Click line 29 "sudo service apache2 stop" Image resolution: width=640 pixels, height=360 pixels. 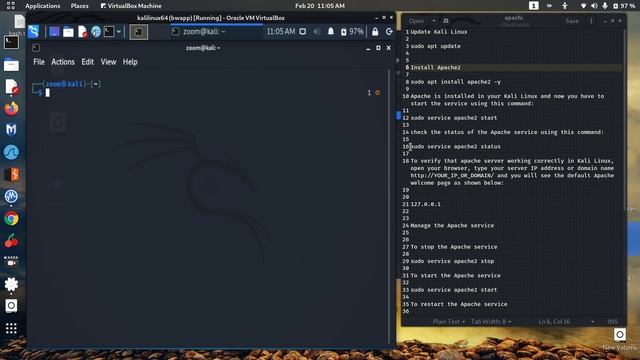coord(452,261)
